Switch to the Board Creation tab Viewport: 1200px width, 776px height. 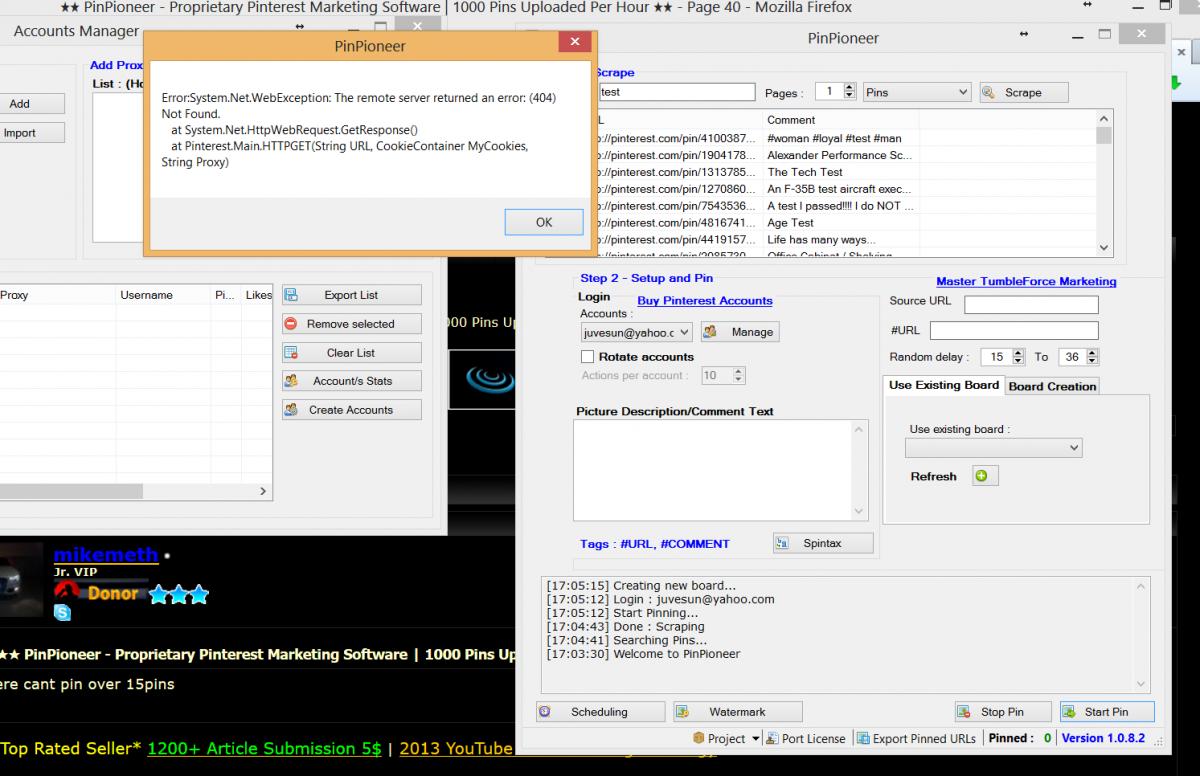pos(1052,386)
